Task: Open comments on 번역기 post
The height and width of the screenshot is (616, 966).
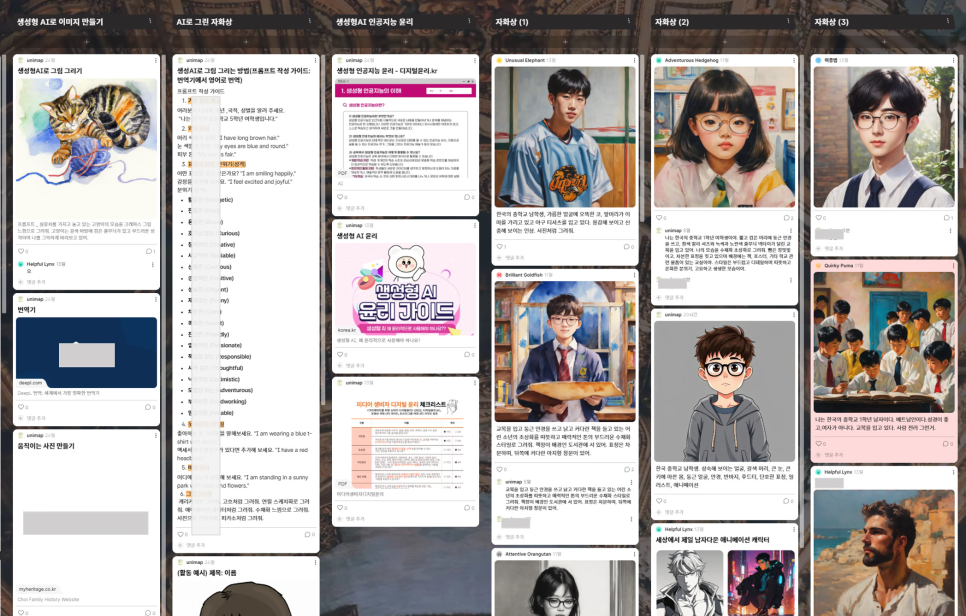Action: pyautogui.click(x=150, y=407)
